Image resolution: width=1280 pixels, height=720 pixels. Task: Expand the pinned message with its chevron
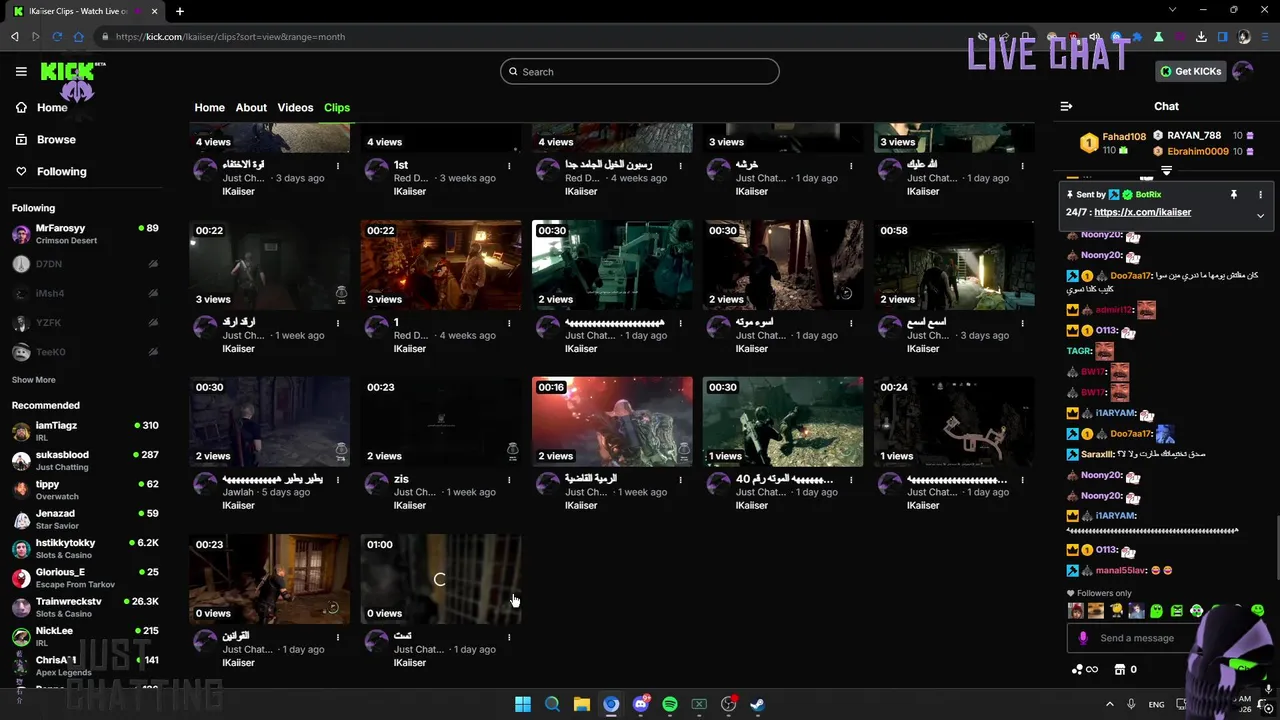[1260, 215]
